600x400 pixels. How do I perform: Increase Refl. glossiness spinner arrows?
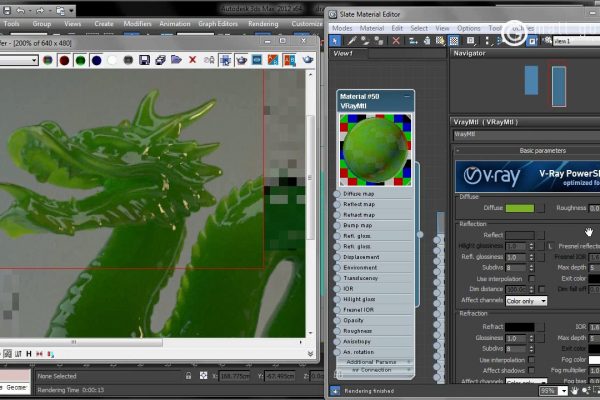pos(531,257)
